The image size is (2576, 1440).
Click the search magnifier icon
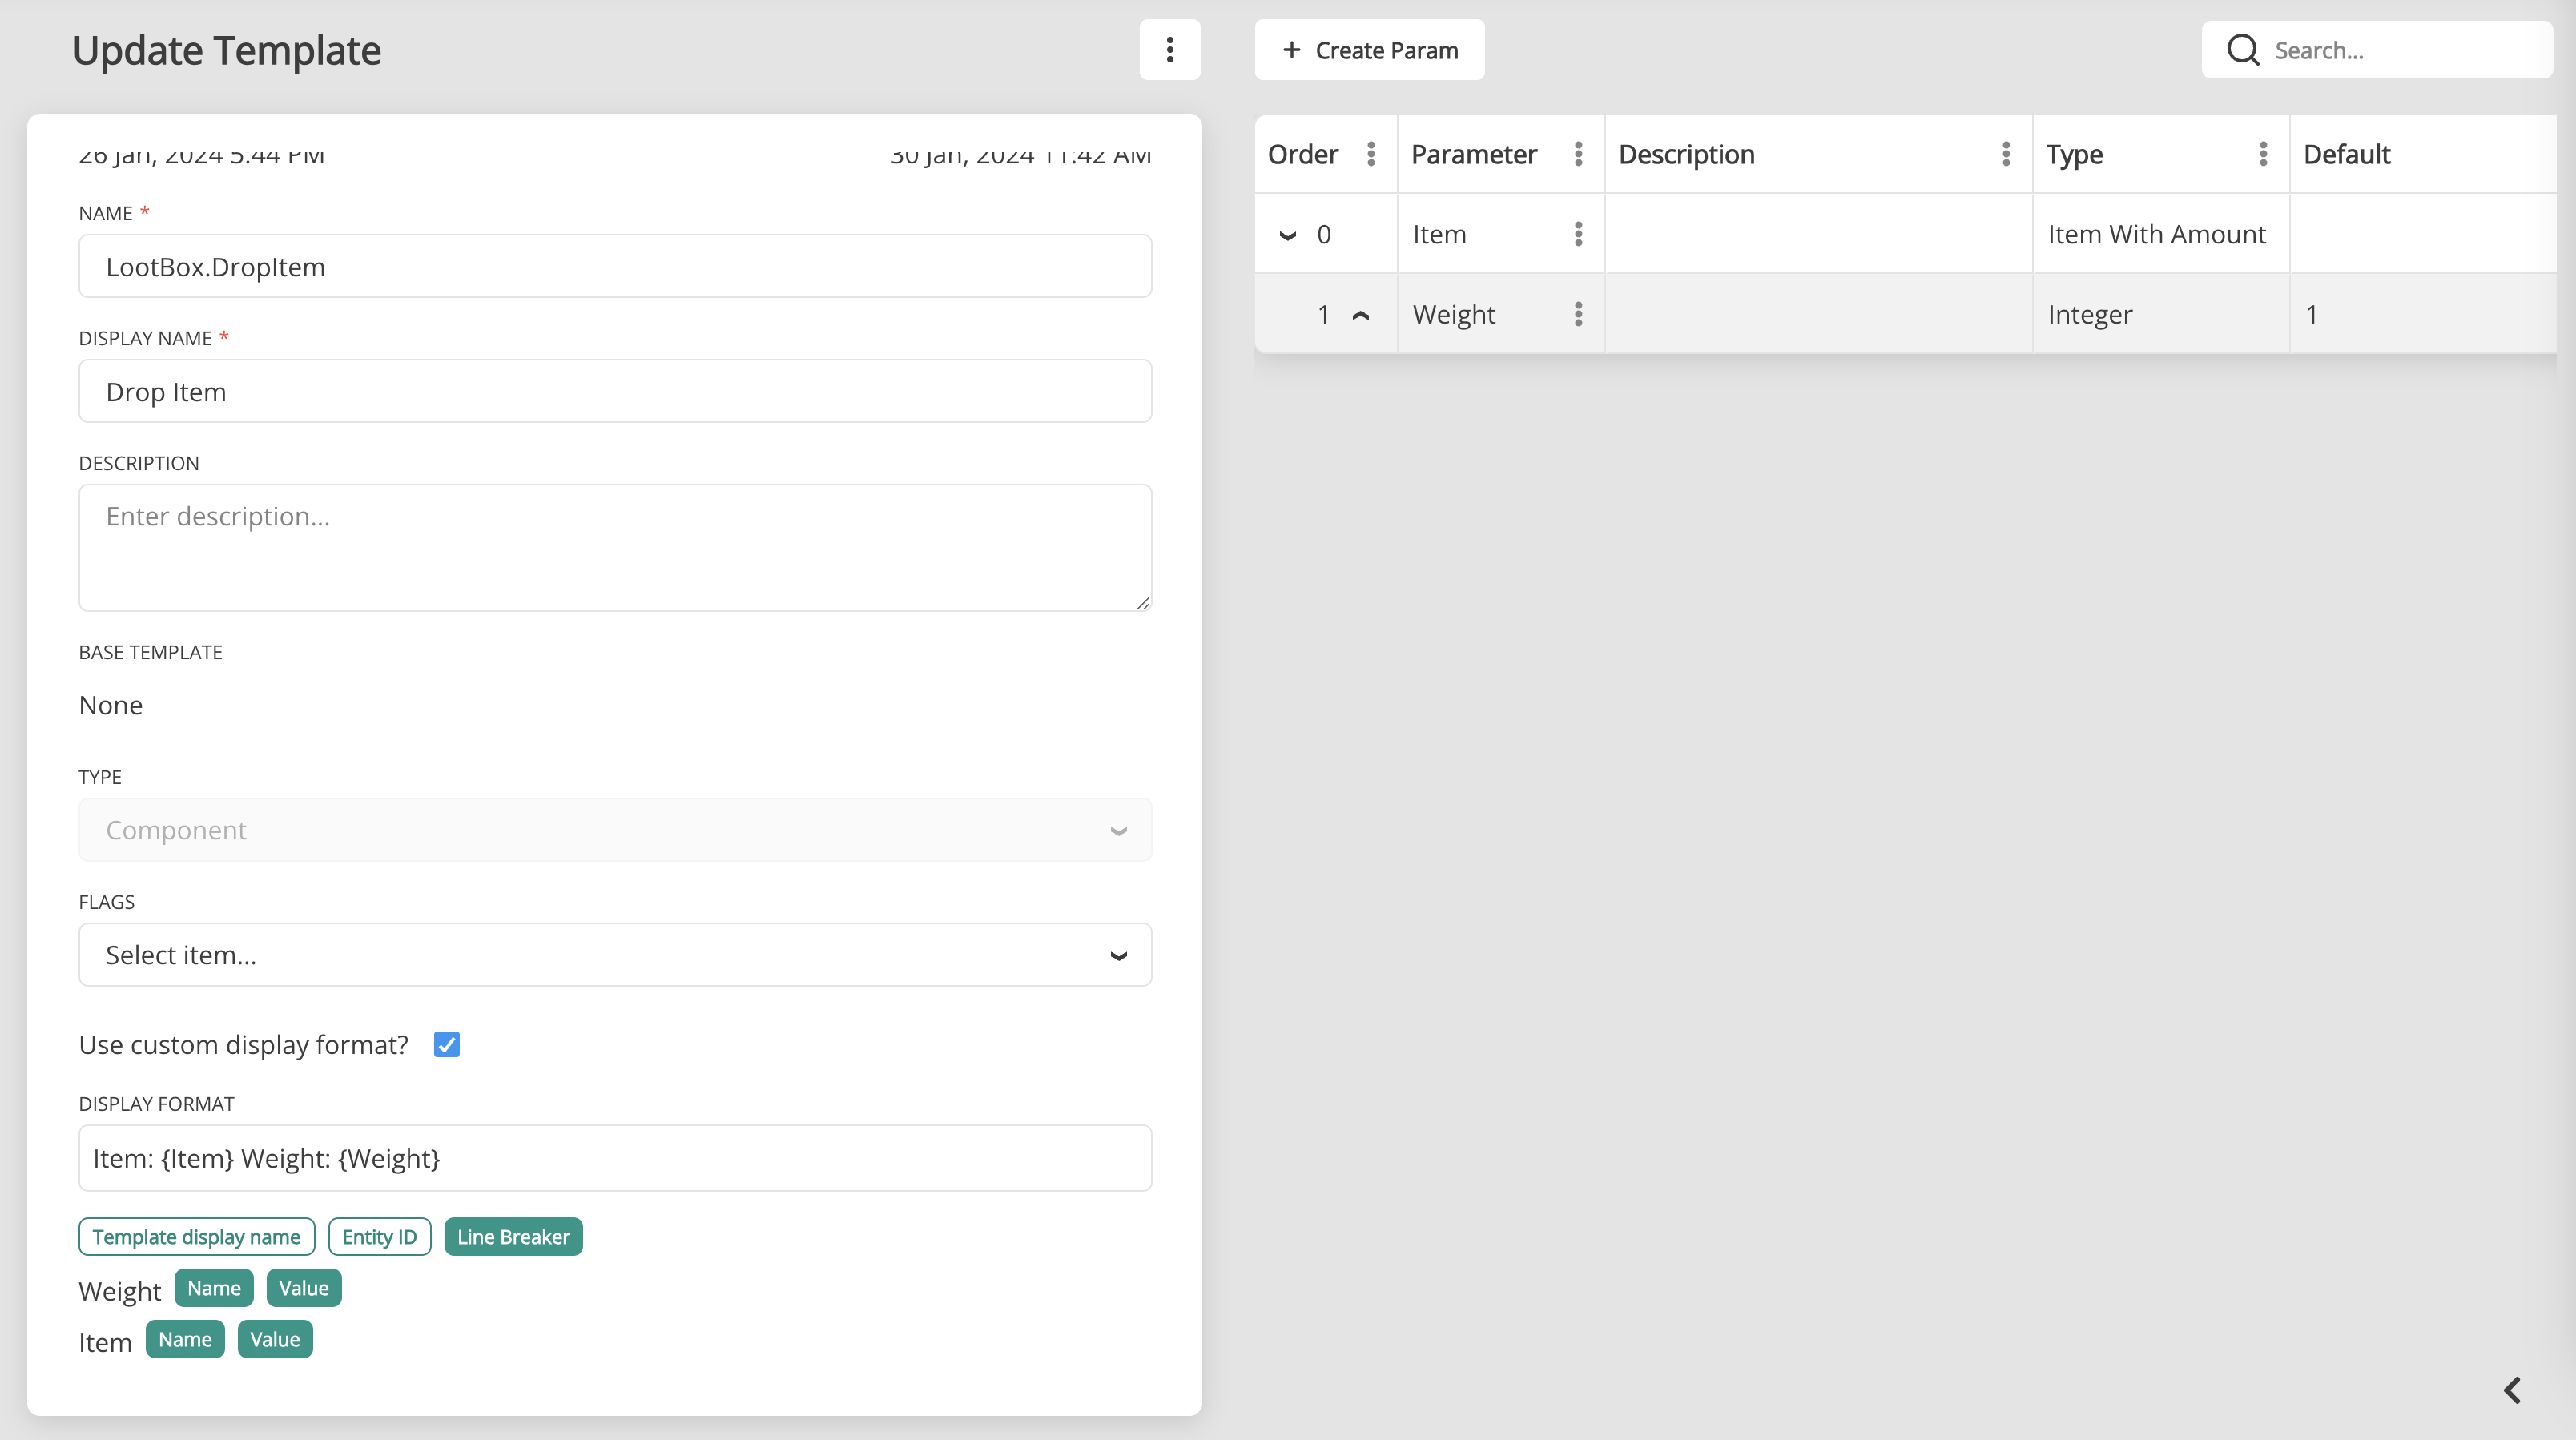(x=2243, y=50)
